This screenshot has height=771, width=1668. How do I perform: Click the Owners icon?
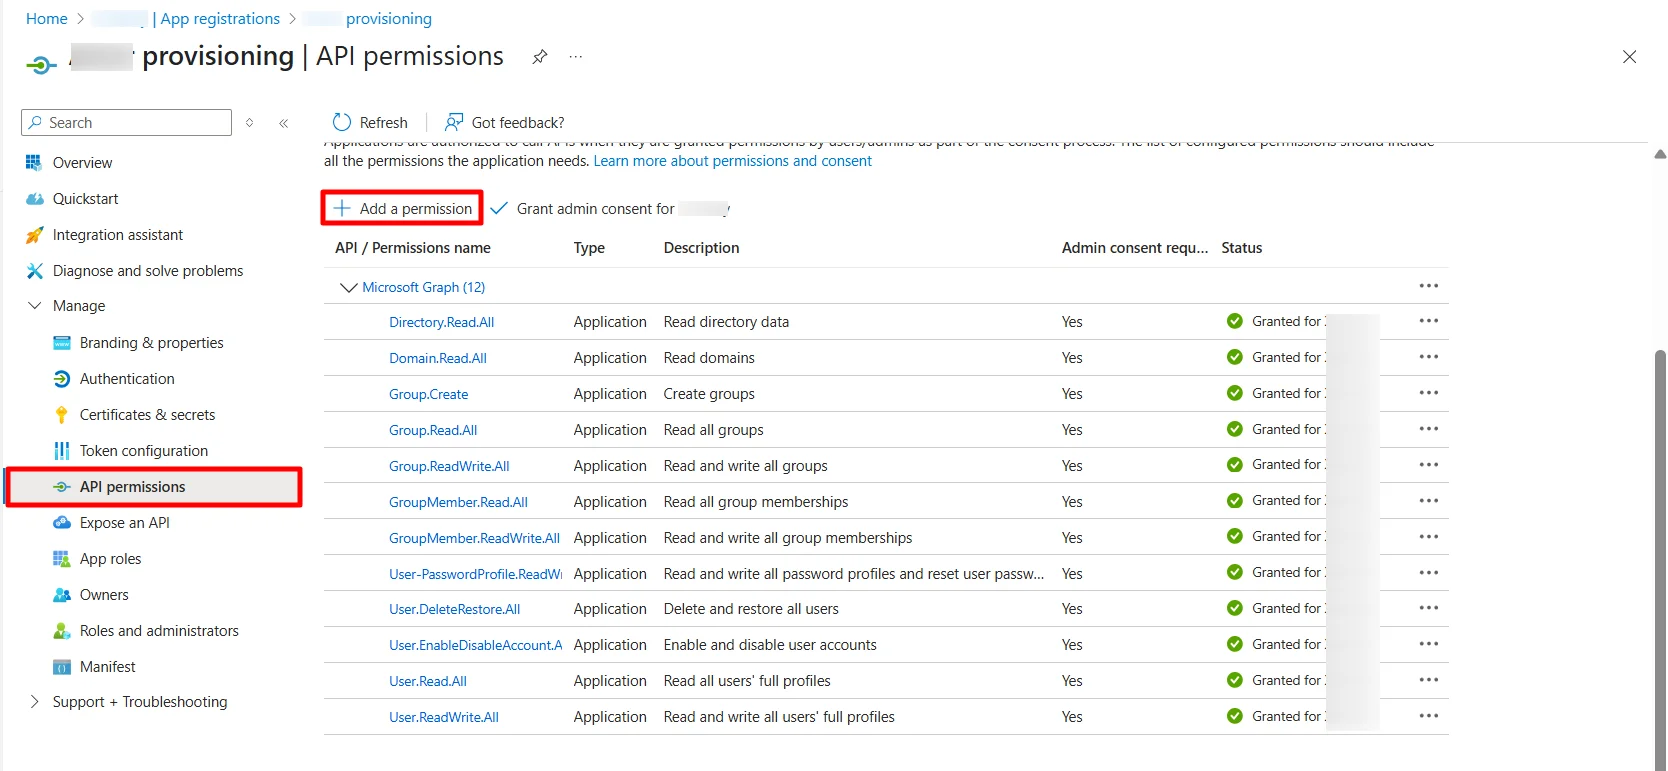[x=62, y=595]
